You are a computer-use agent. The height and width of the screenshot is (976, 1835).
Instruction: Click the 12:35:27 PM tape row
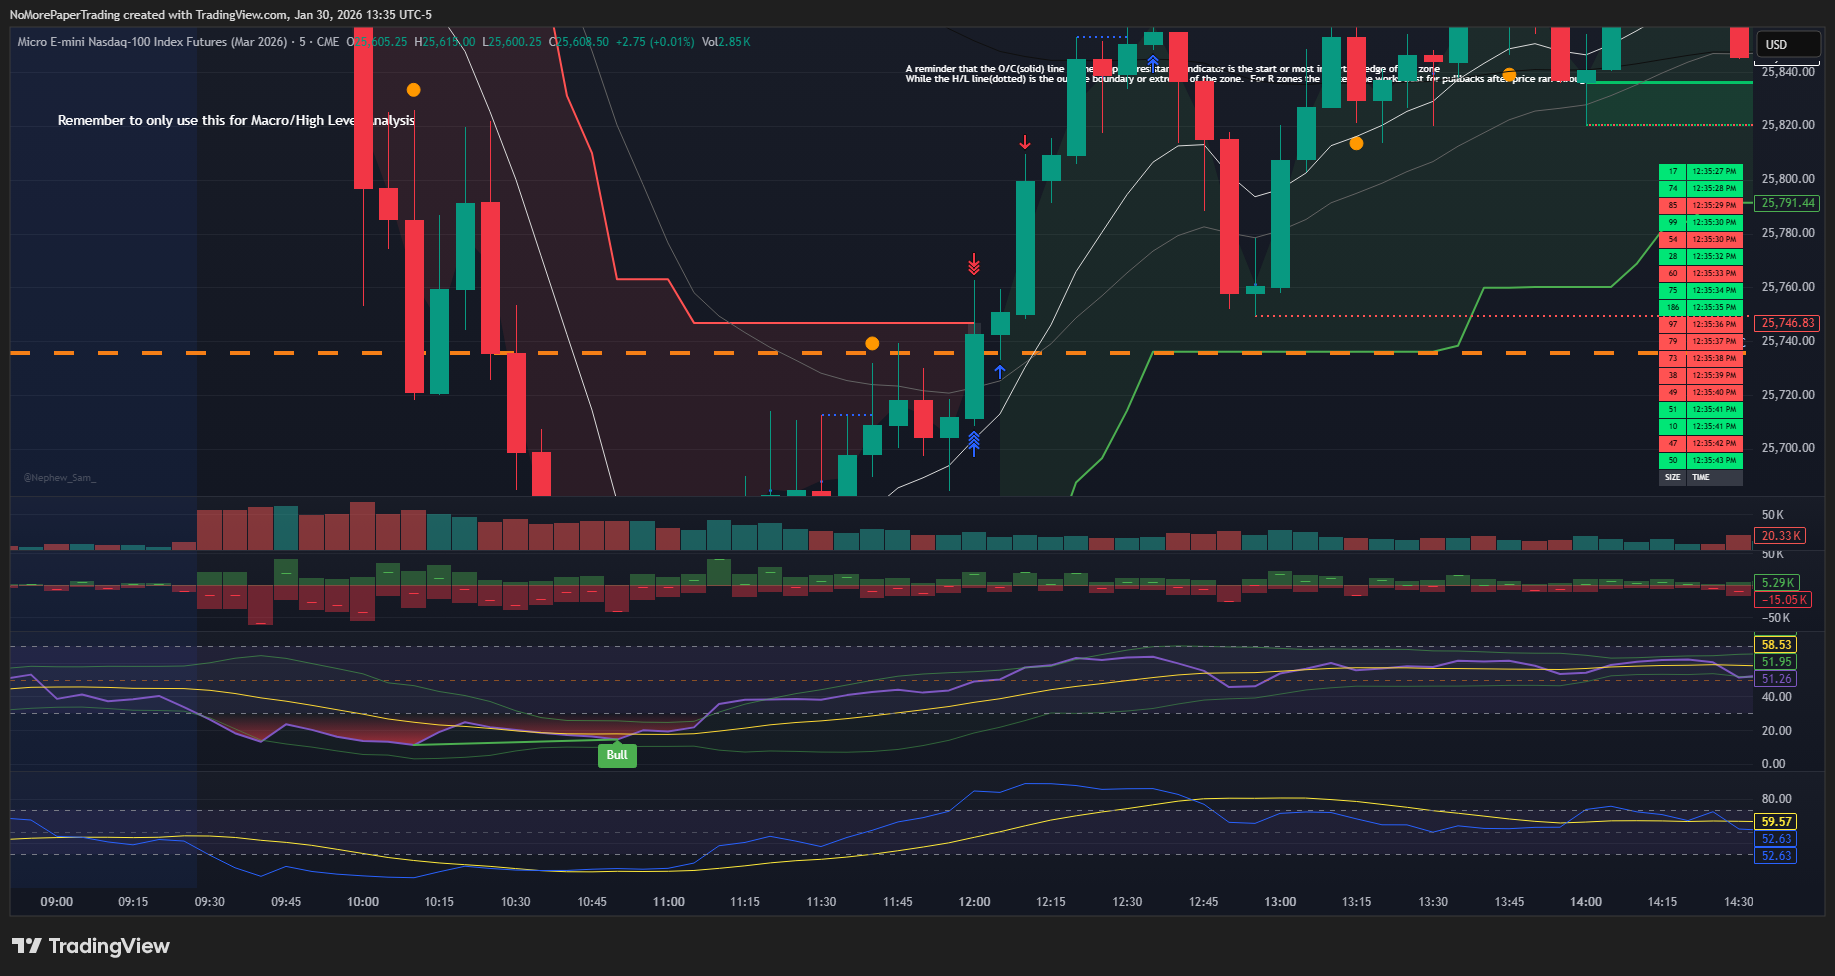(1701, 172)
